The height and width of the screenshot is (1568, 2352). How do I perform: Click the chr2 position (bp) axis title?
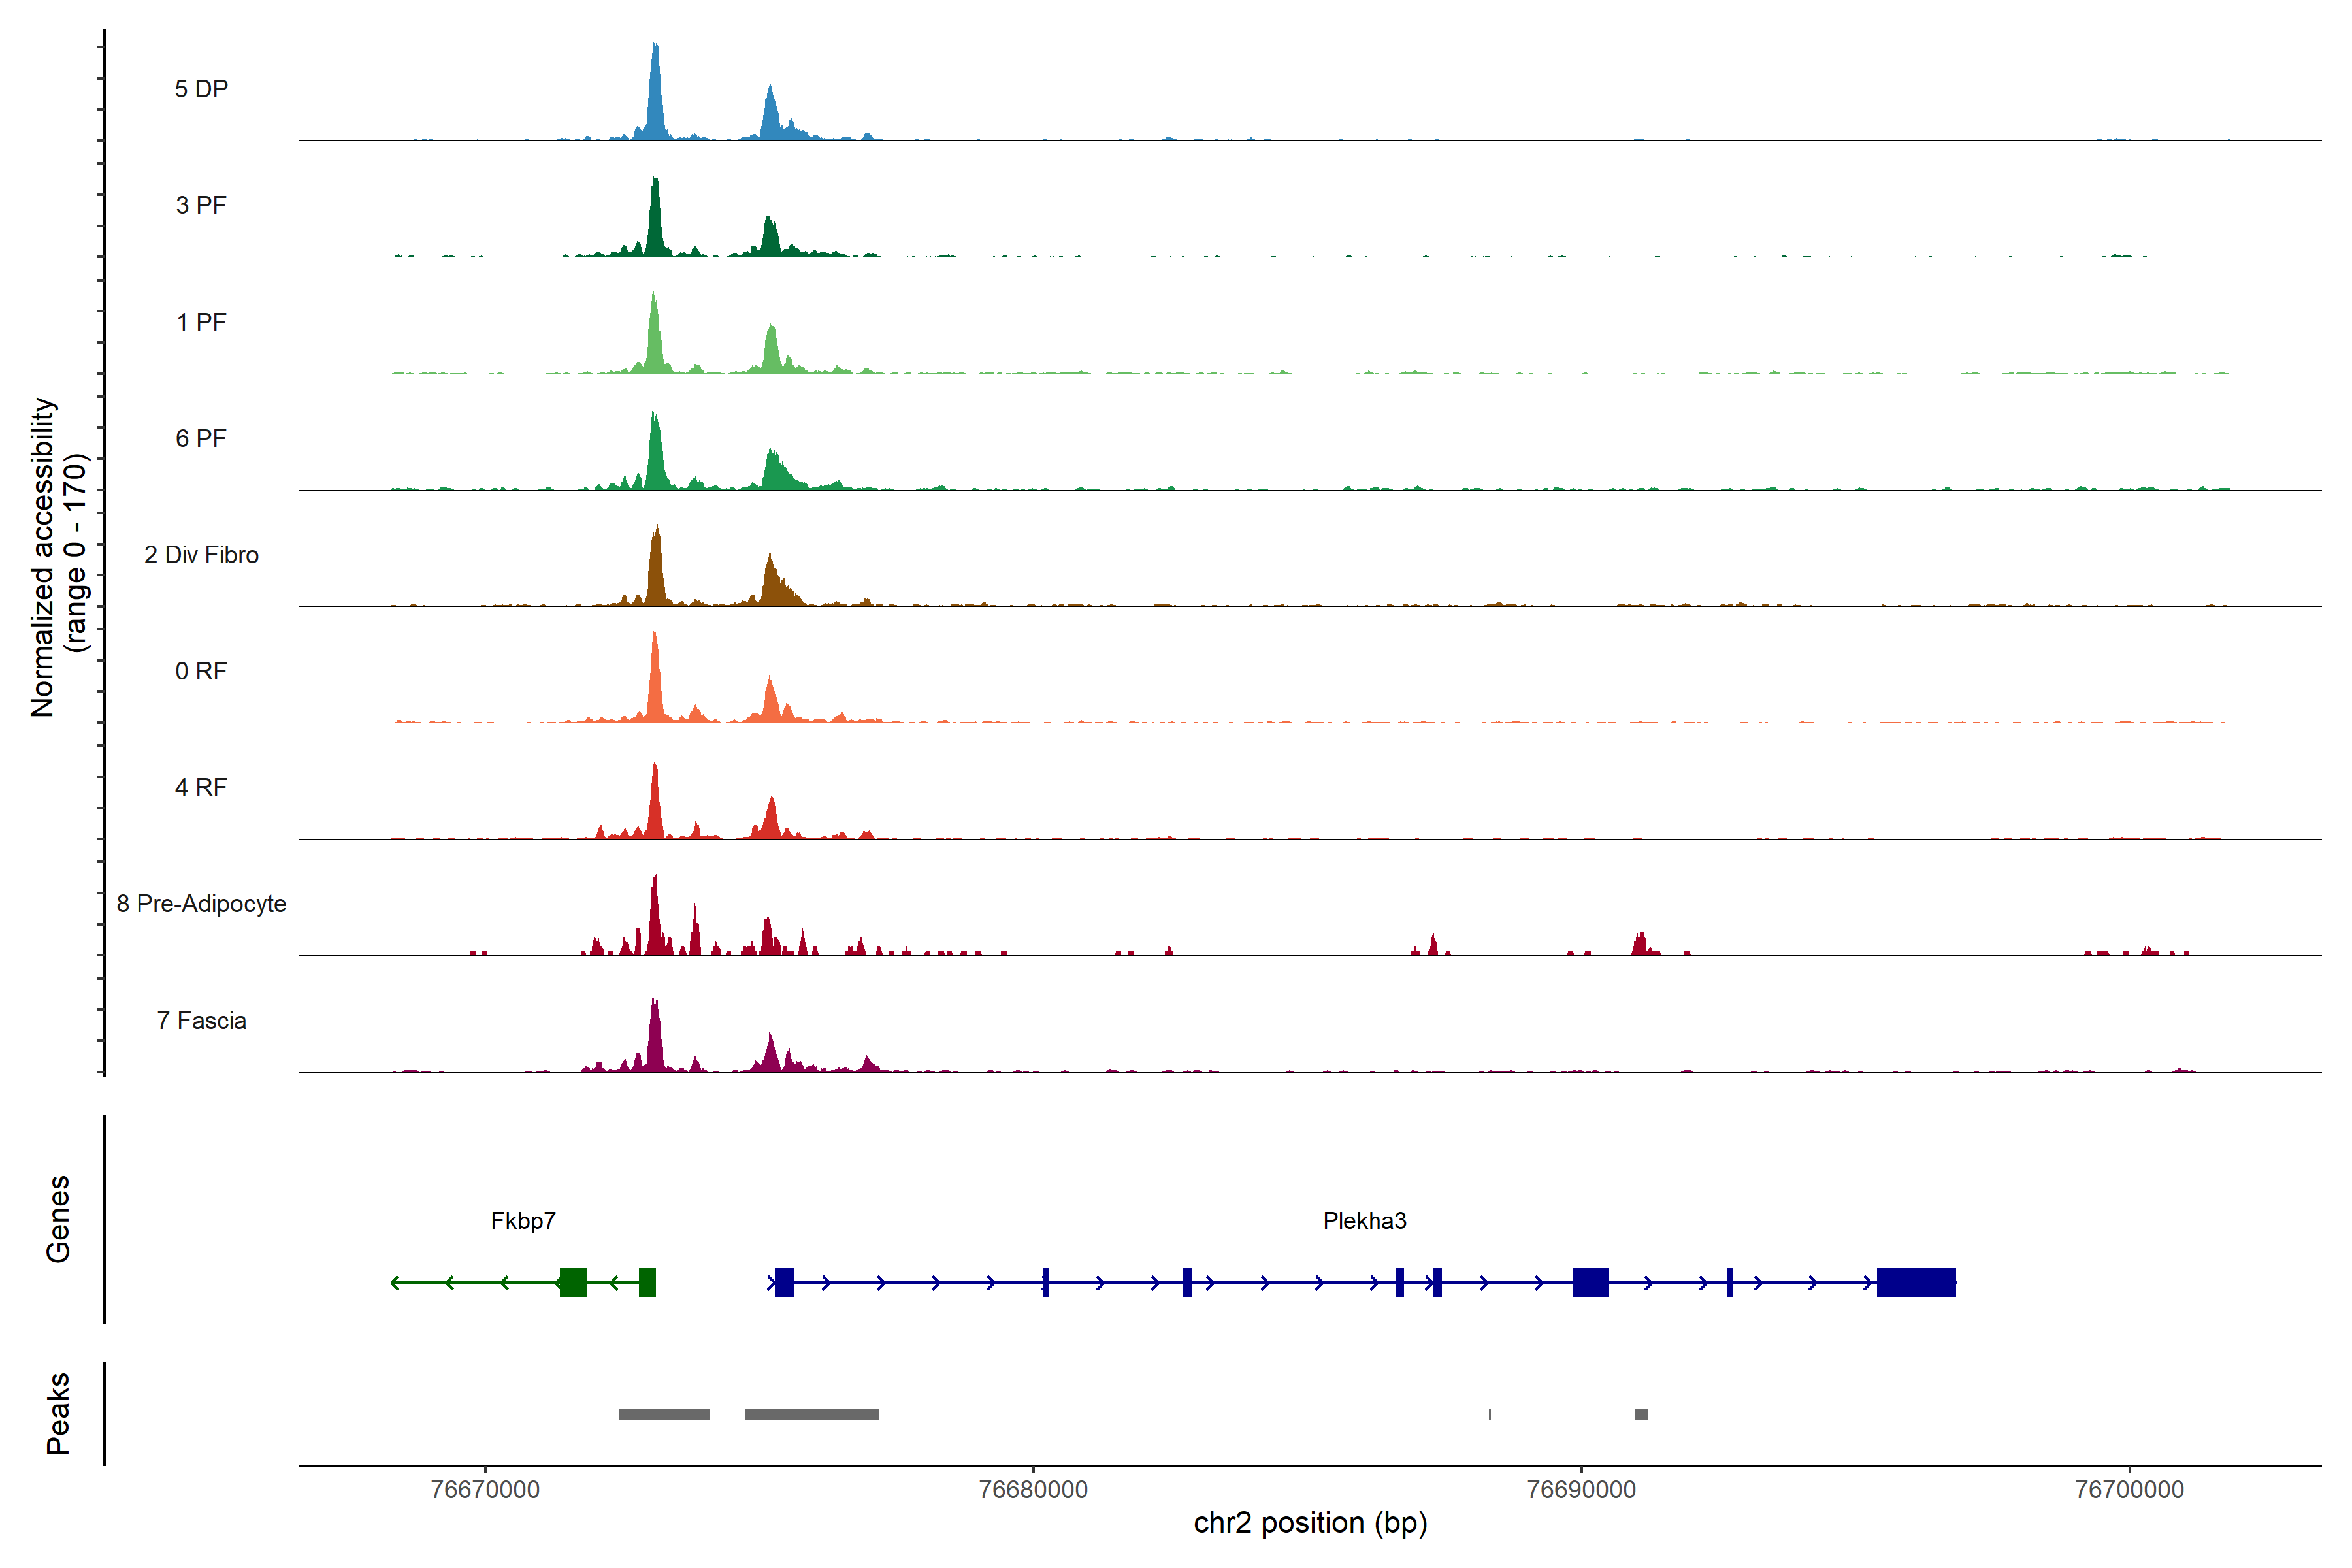click(1310, 1523)
